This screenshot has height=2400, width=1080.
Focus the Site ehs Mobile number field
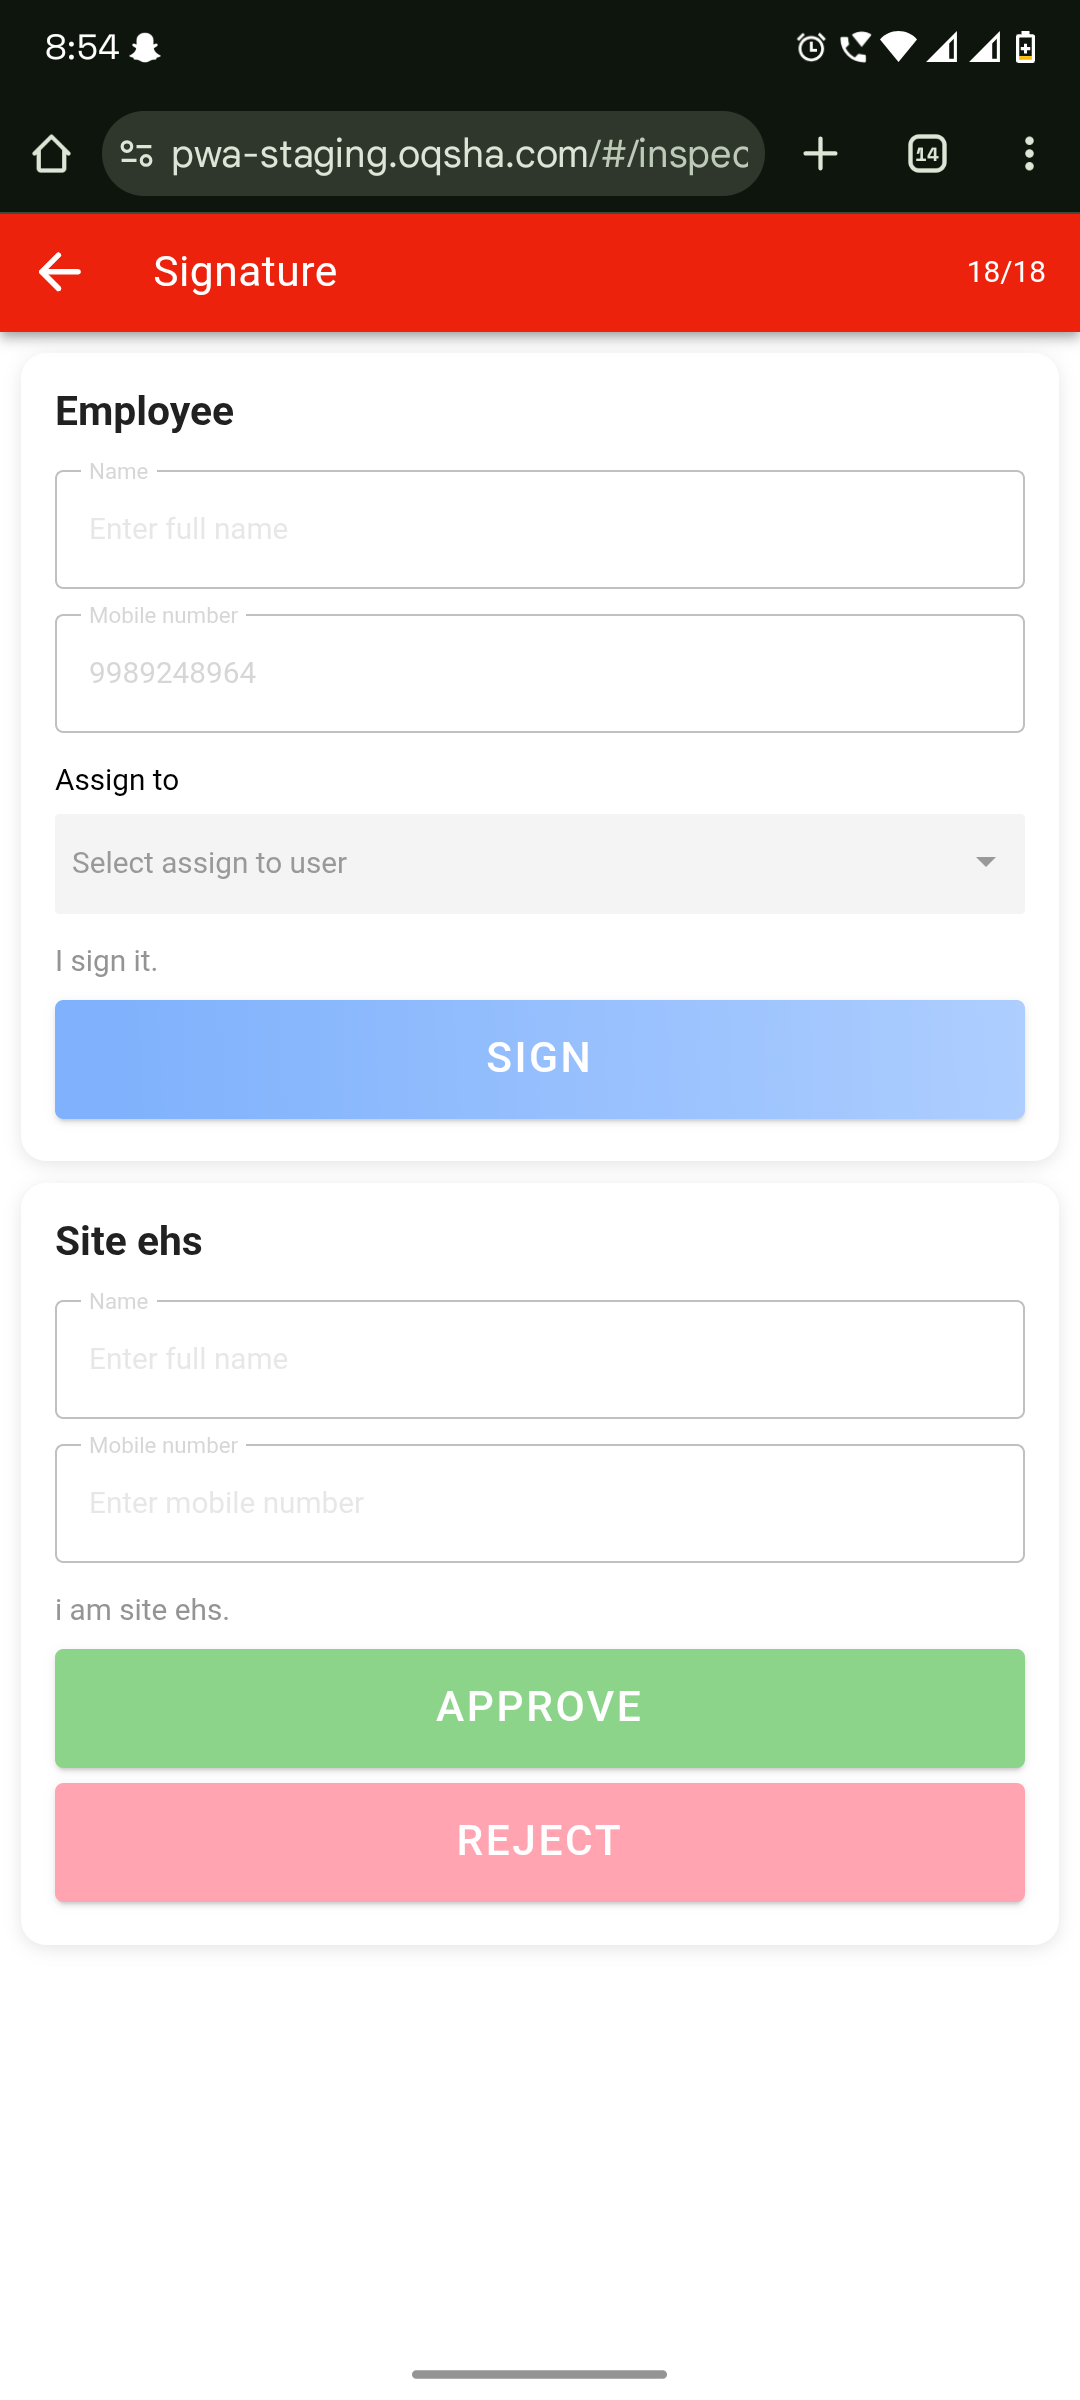point(540,1503)
